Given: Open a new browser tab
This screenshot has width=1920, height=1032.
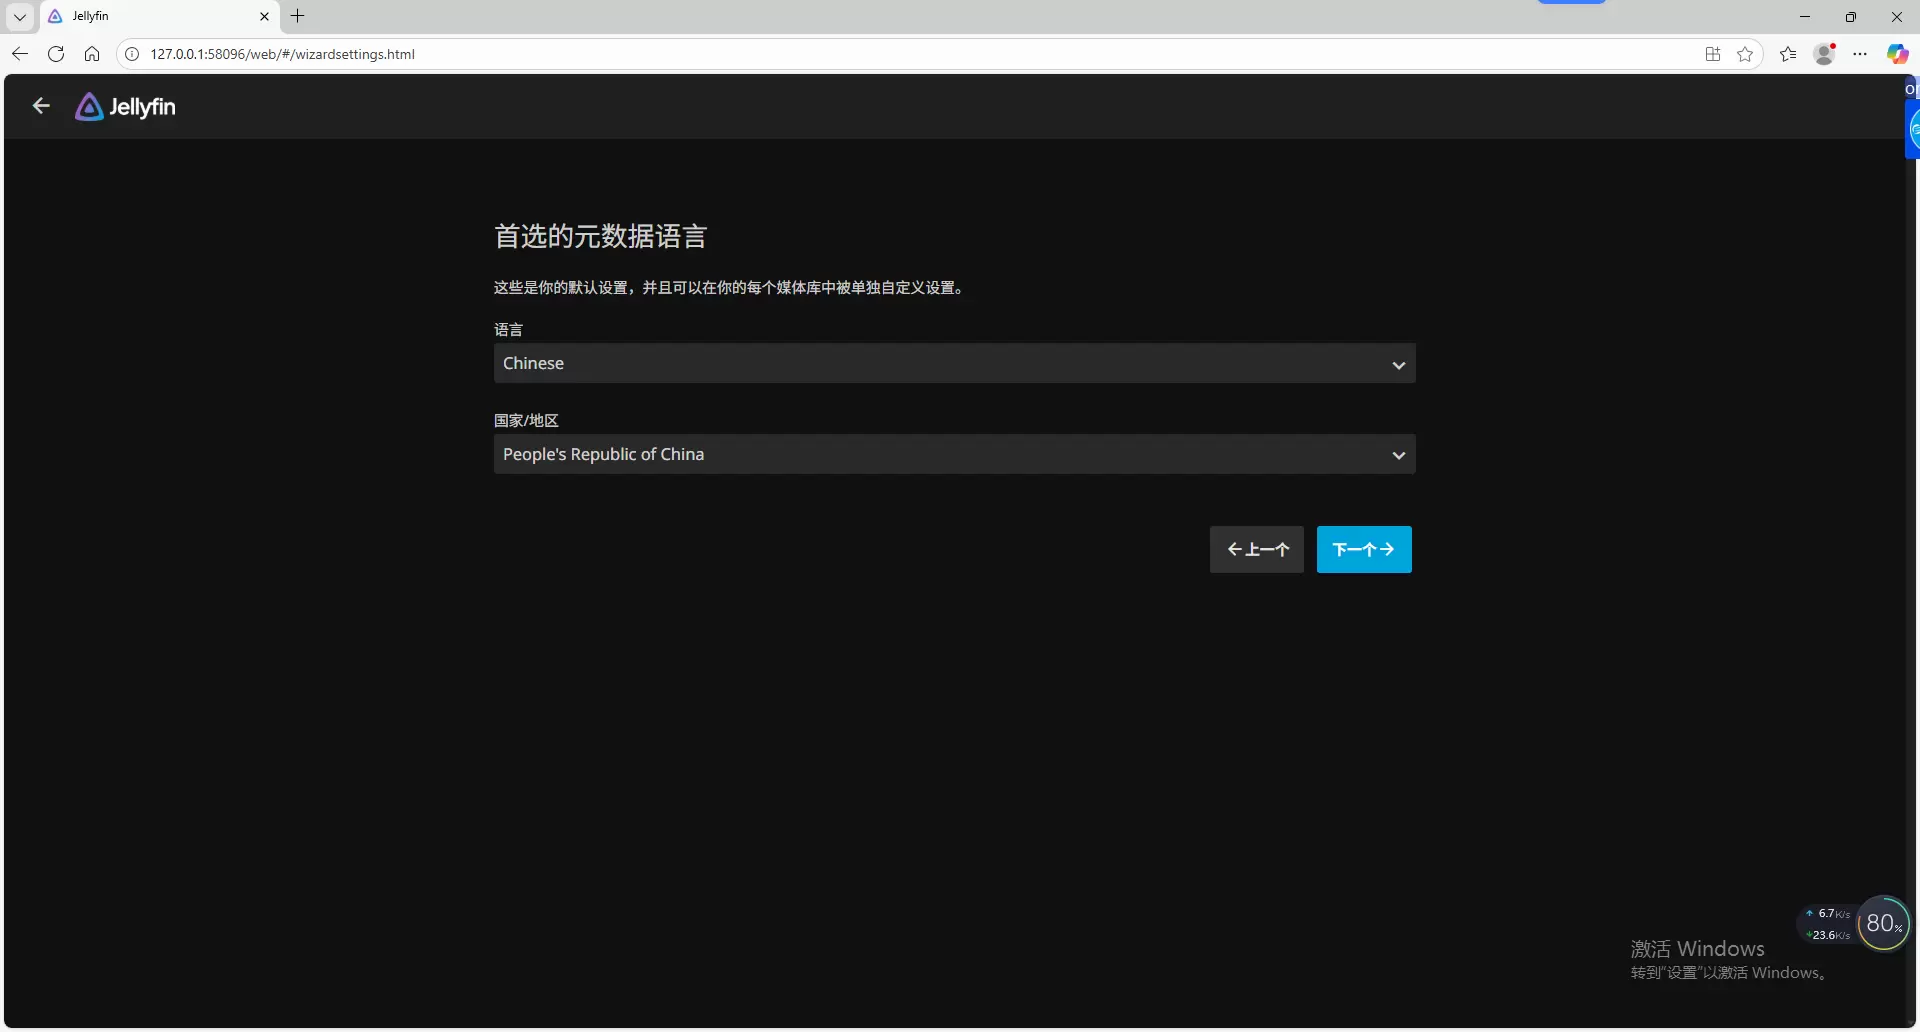Looking at the screenshot, I should pyautogui.click(x=298, y=17).
